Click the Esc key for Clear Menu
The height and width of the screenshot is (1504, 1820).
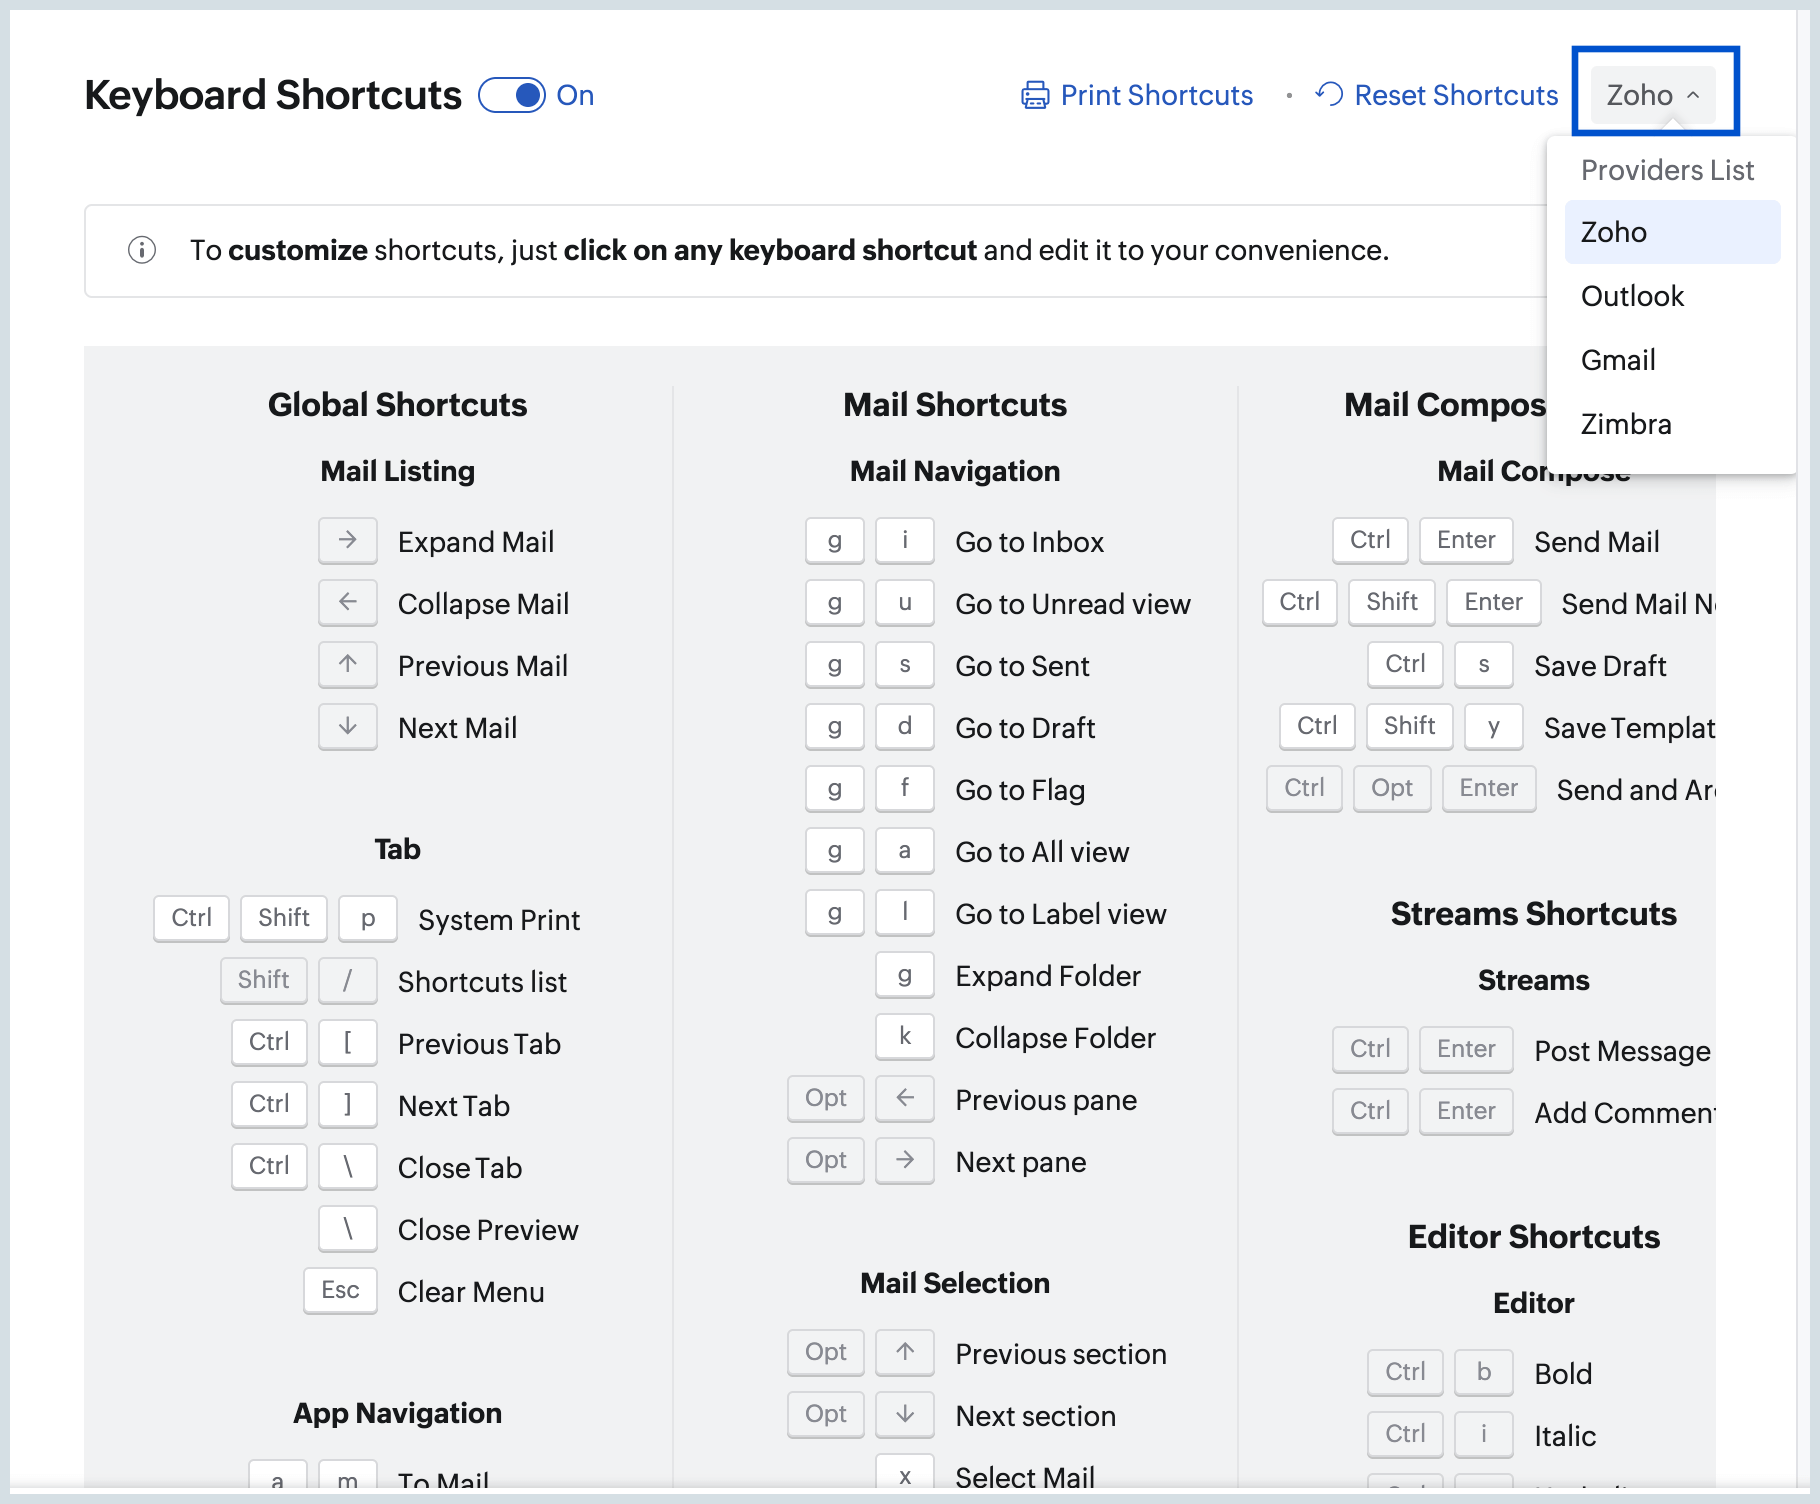pos(339,1291)
